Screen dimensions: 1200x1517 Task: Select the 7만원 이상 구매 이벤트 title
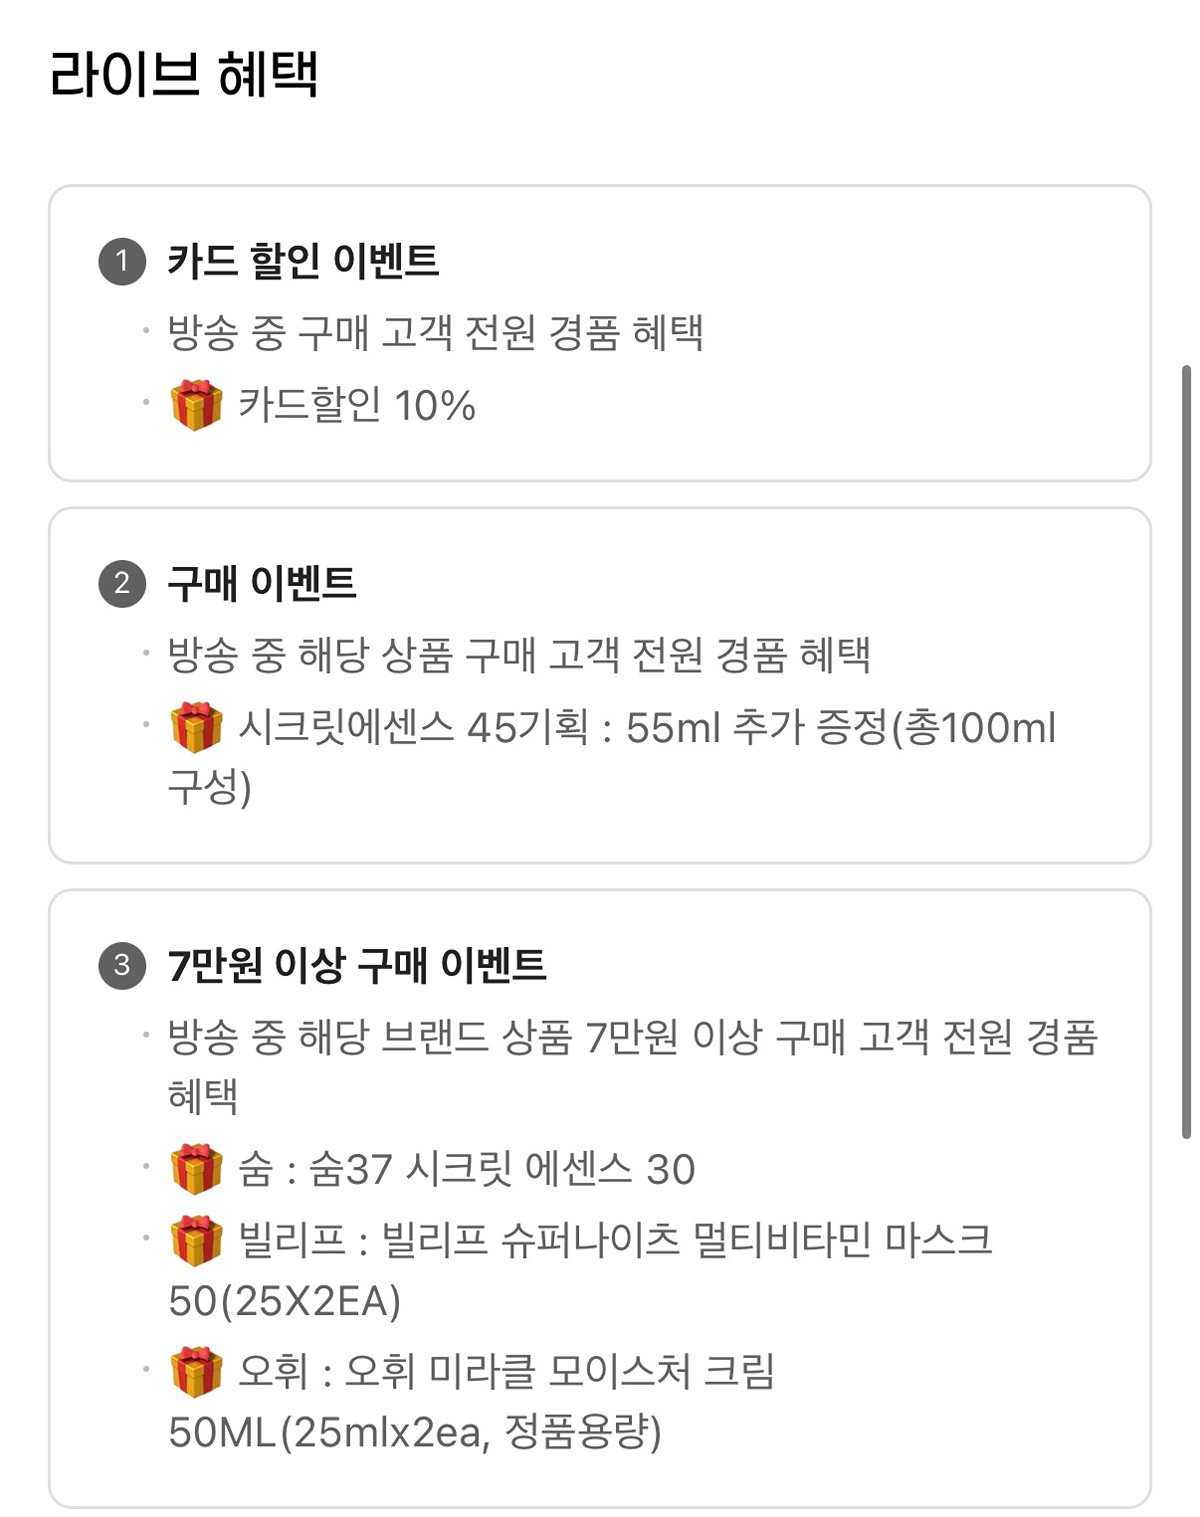click(357, 965)
